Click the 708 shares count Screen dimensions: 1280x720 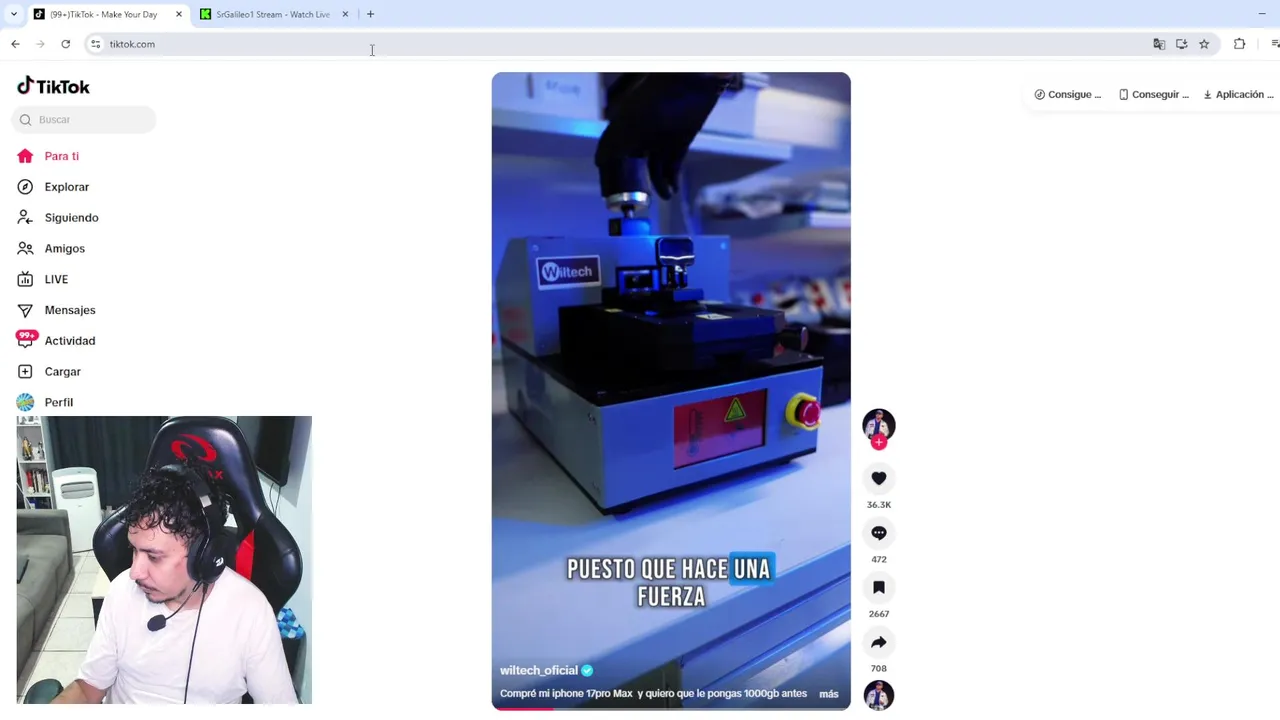coord(879,668)
